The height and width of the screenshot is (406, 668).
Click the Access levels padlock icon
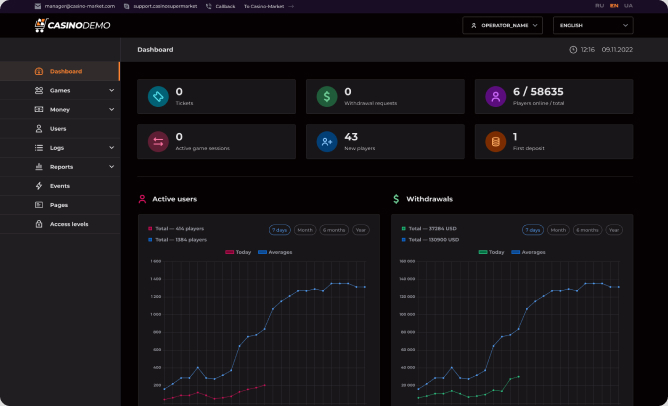click(38, 224)
